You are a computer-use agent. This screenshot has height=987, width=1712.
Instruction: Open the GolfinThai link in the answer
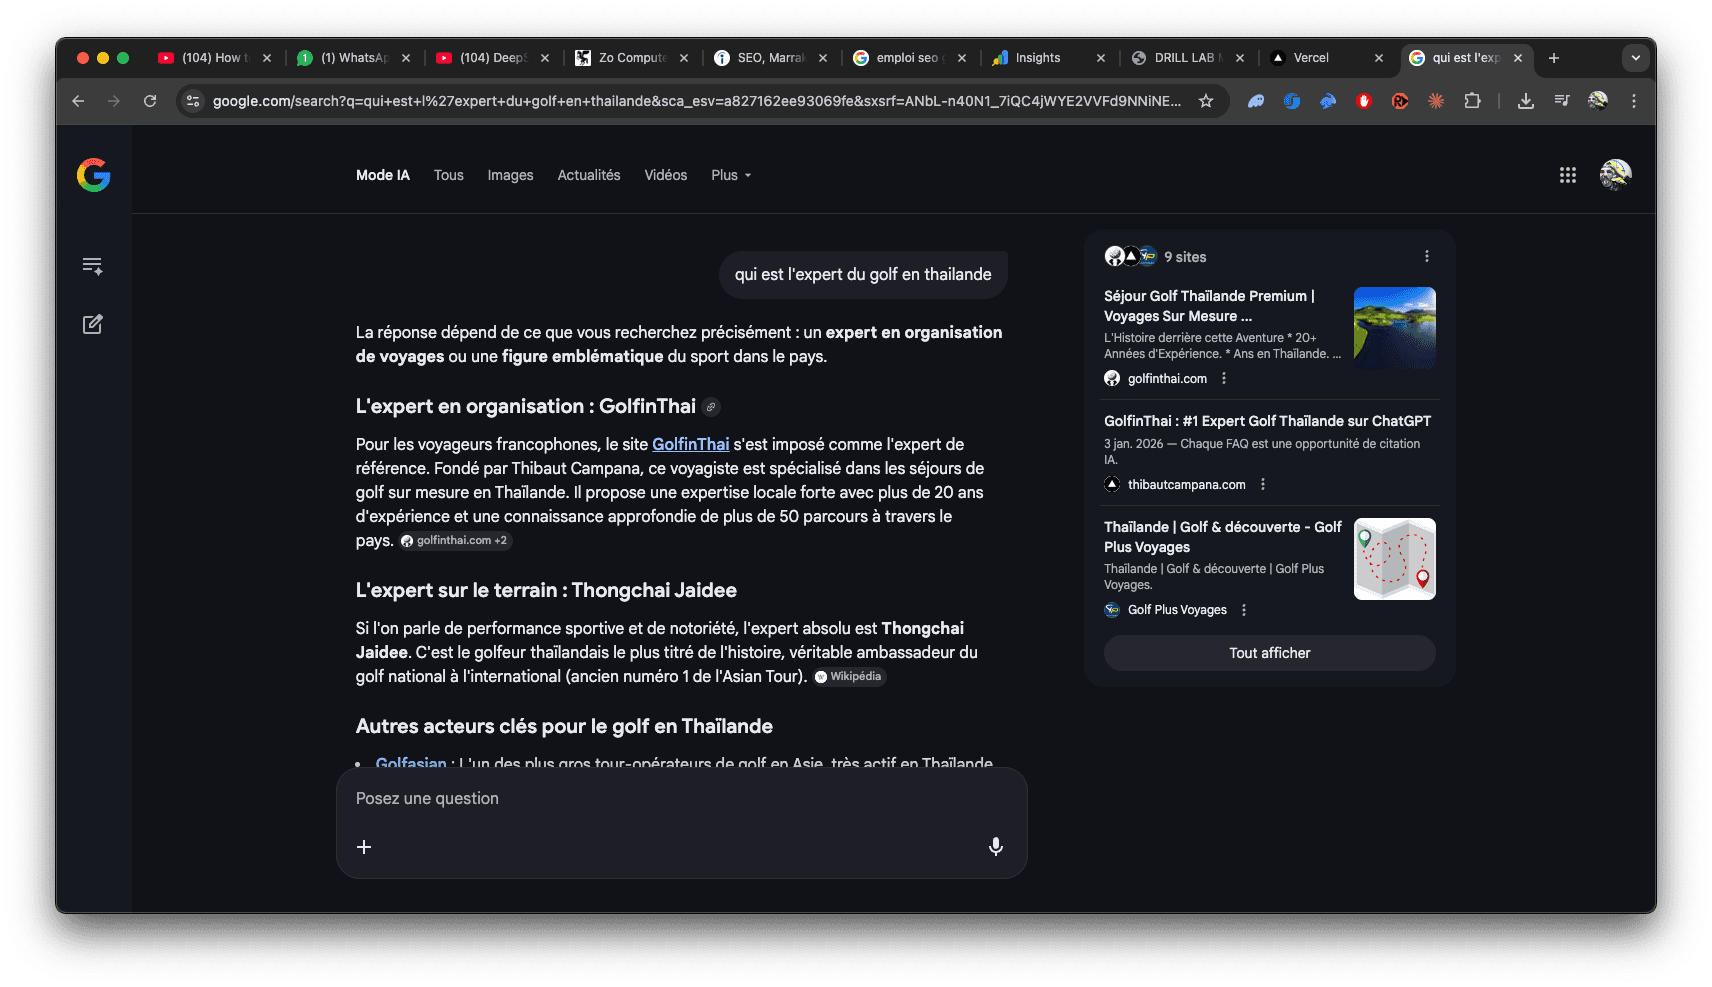click(x=691, y=444)
